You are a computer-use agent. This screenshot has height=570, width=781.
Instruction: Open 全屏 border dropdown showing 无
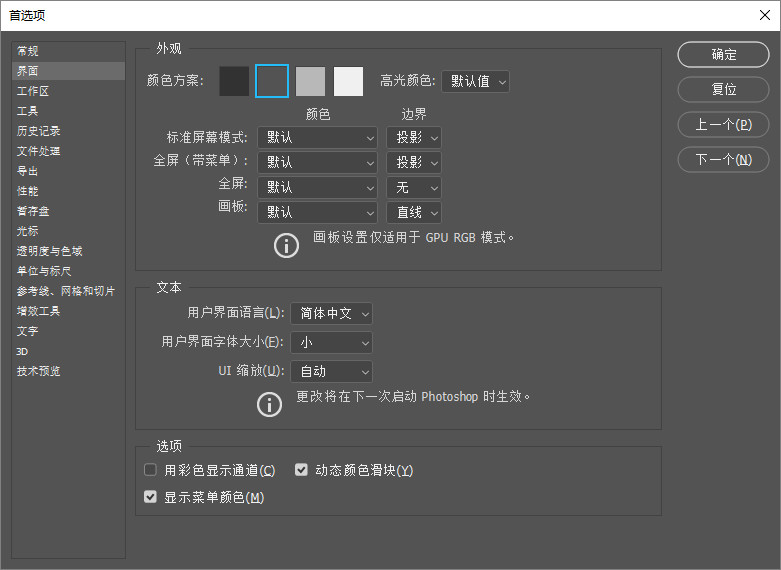[x=414, y=187]
